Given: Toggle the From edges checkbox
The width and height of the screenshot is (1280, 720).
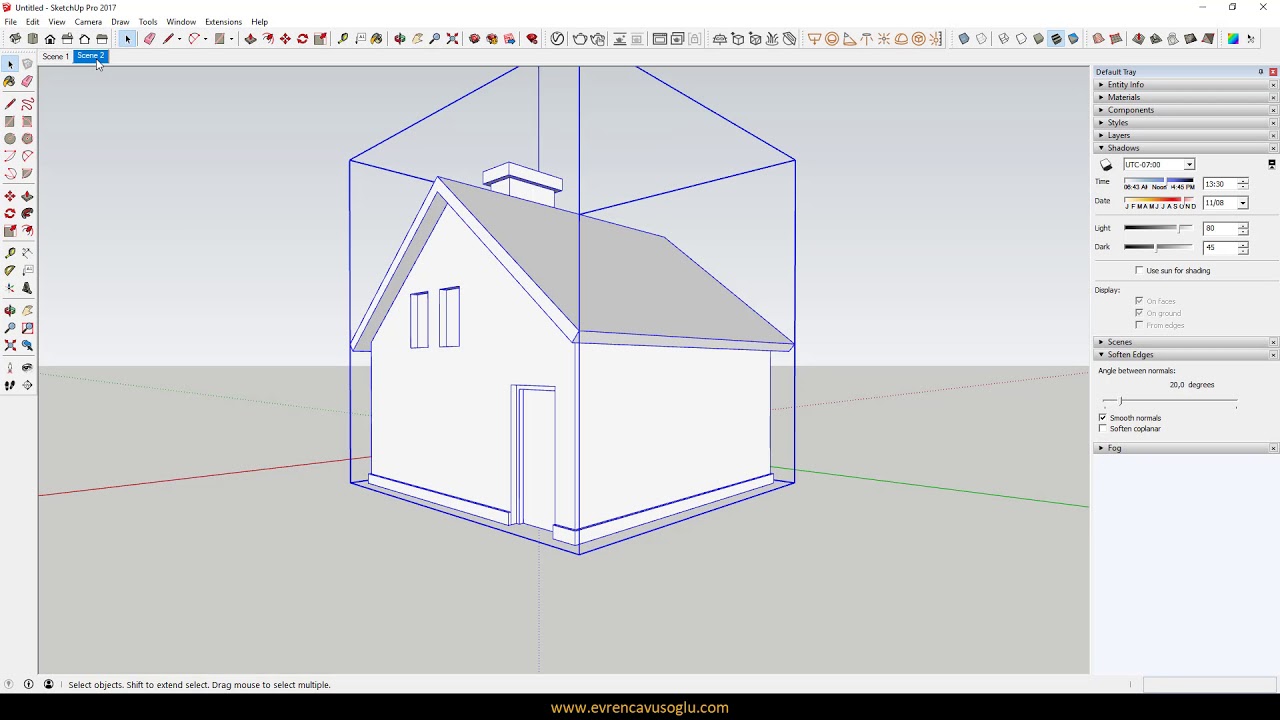Looking at the screenshot, I should [x=1139, y=325].
